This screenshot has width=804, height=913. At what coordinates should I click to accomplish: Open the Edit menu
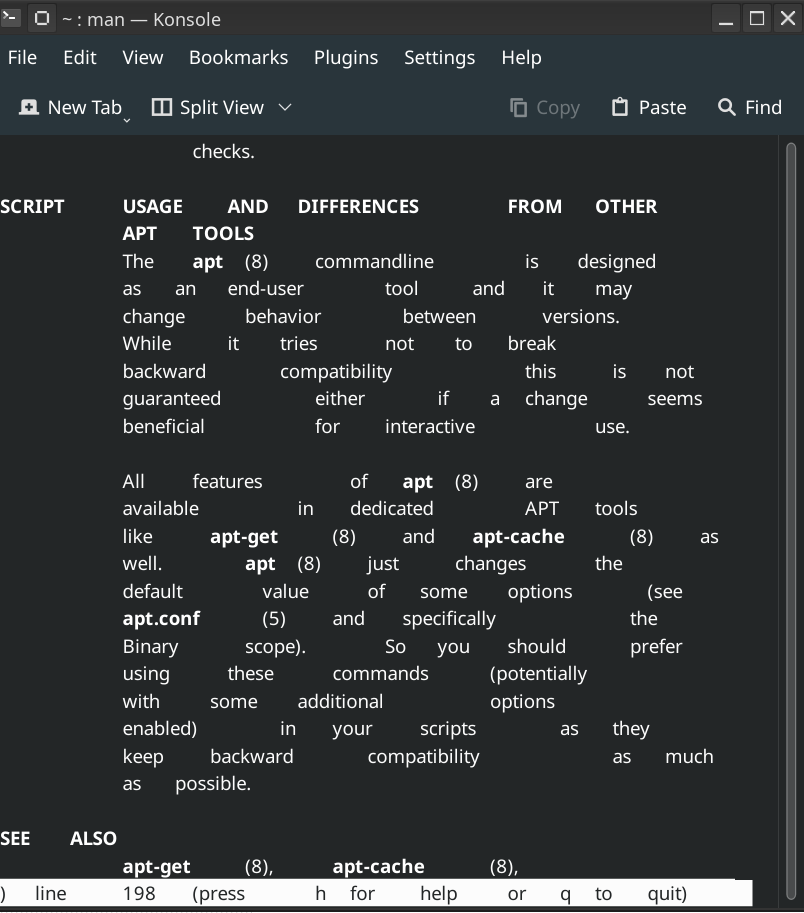coord(80,58)
